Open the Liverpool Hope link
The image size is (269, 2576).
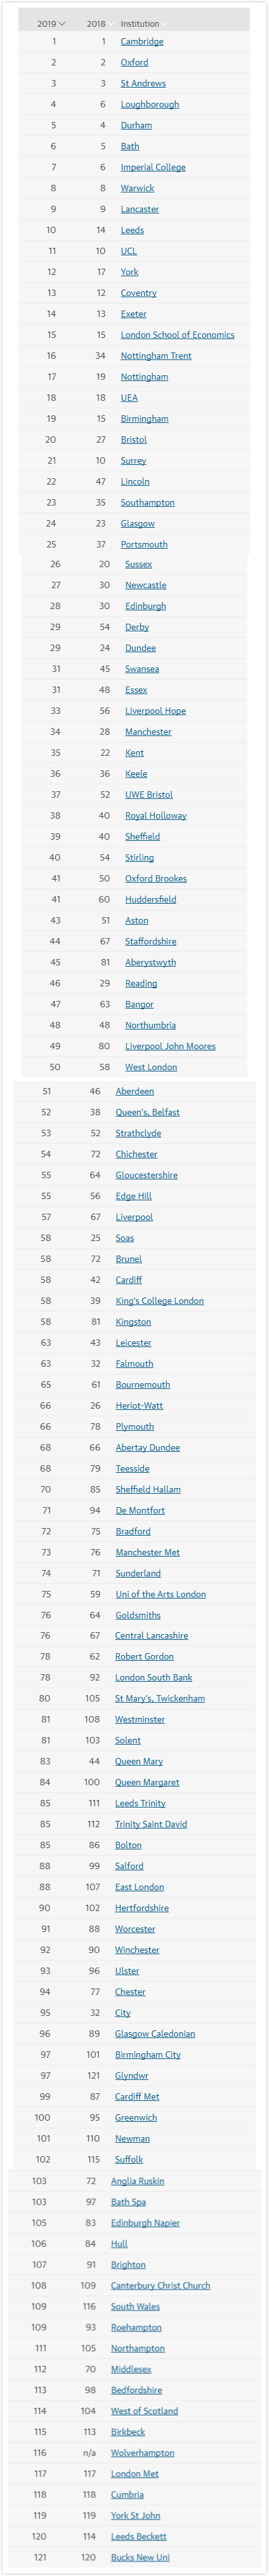(x=155, y=711)
